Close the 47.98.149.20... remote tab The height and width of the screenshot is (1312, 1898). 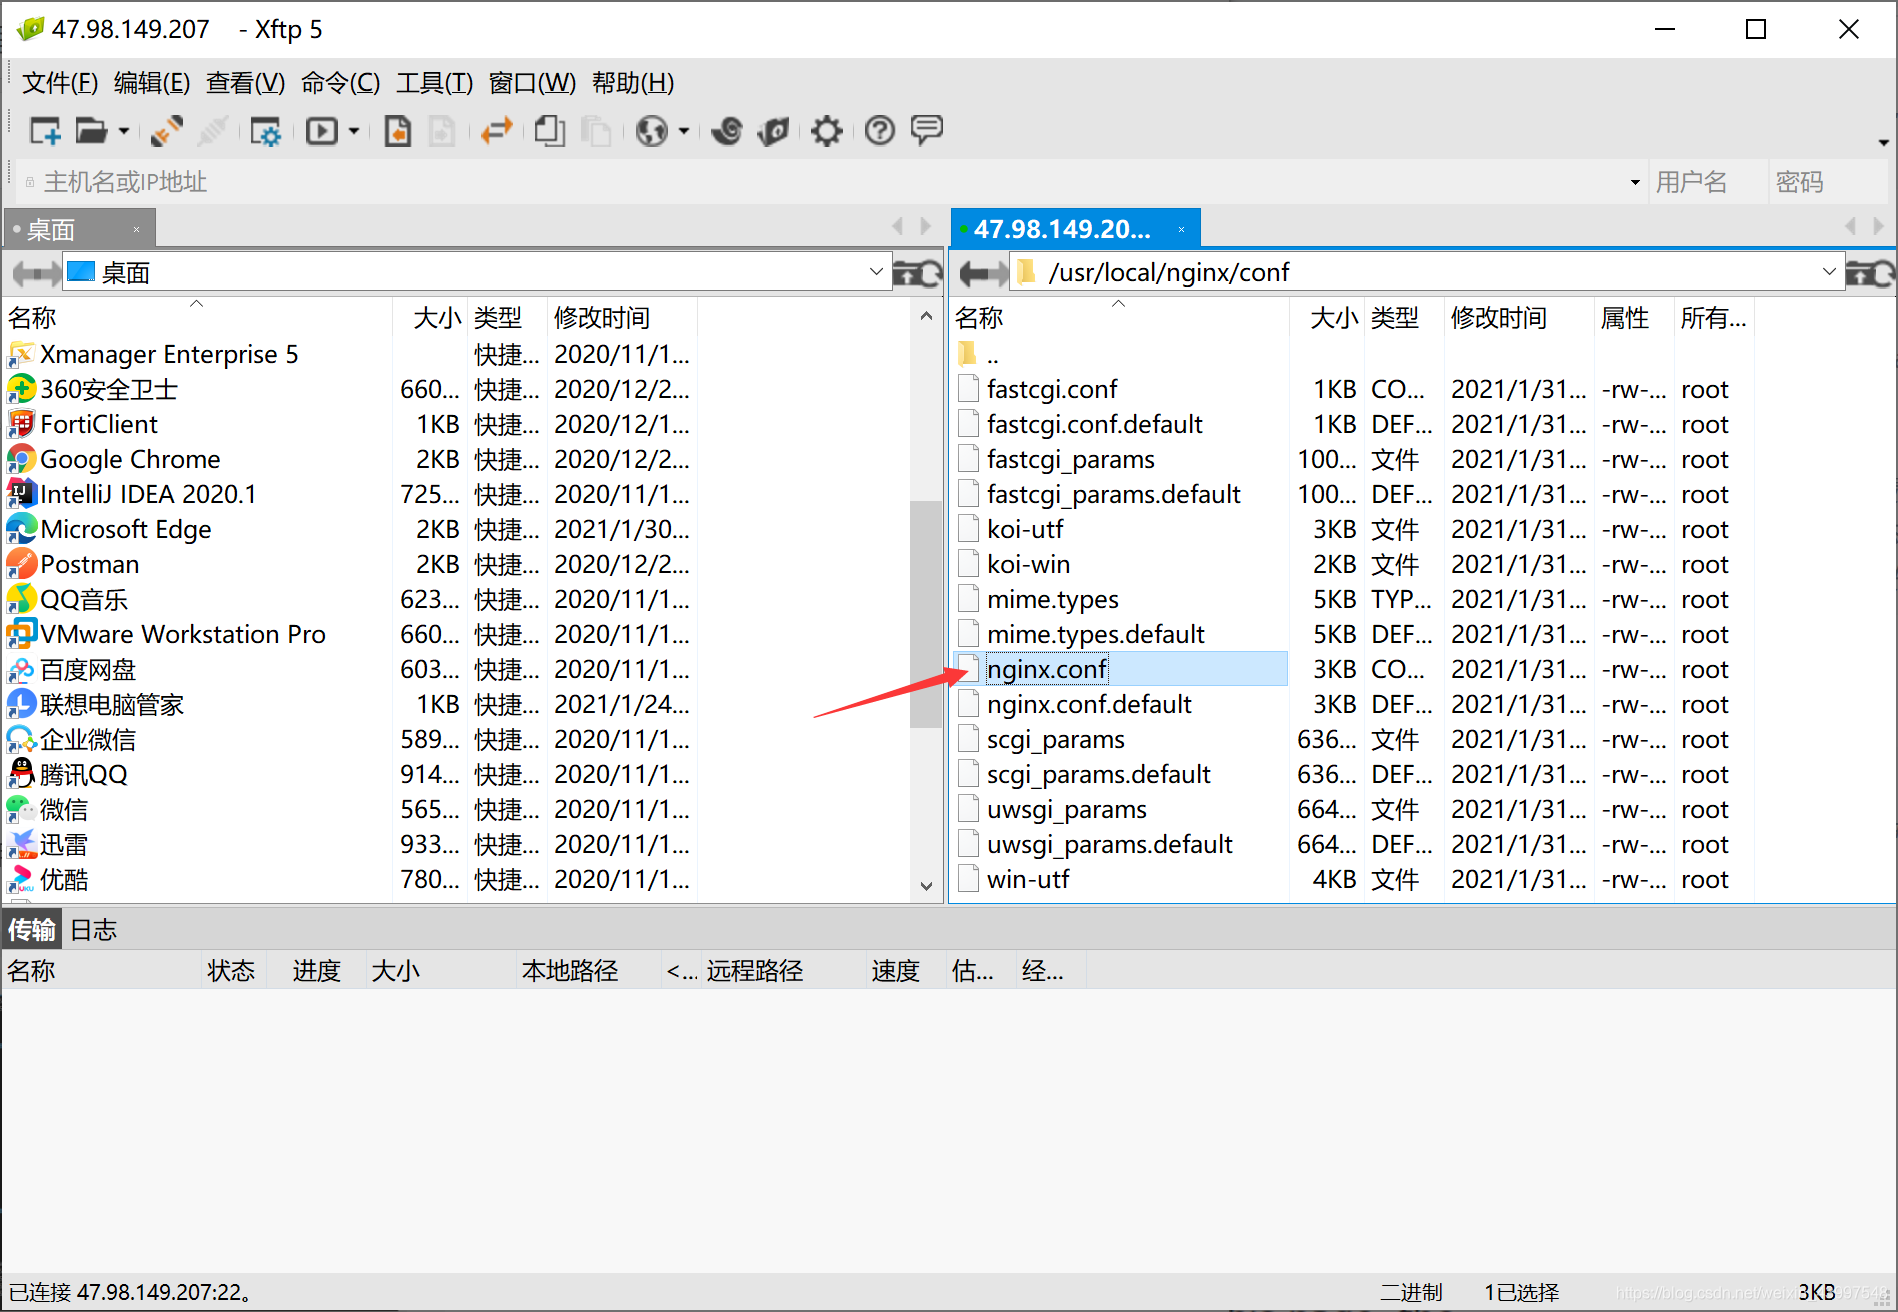click(x=1181, y=230)
